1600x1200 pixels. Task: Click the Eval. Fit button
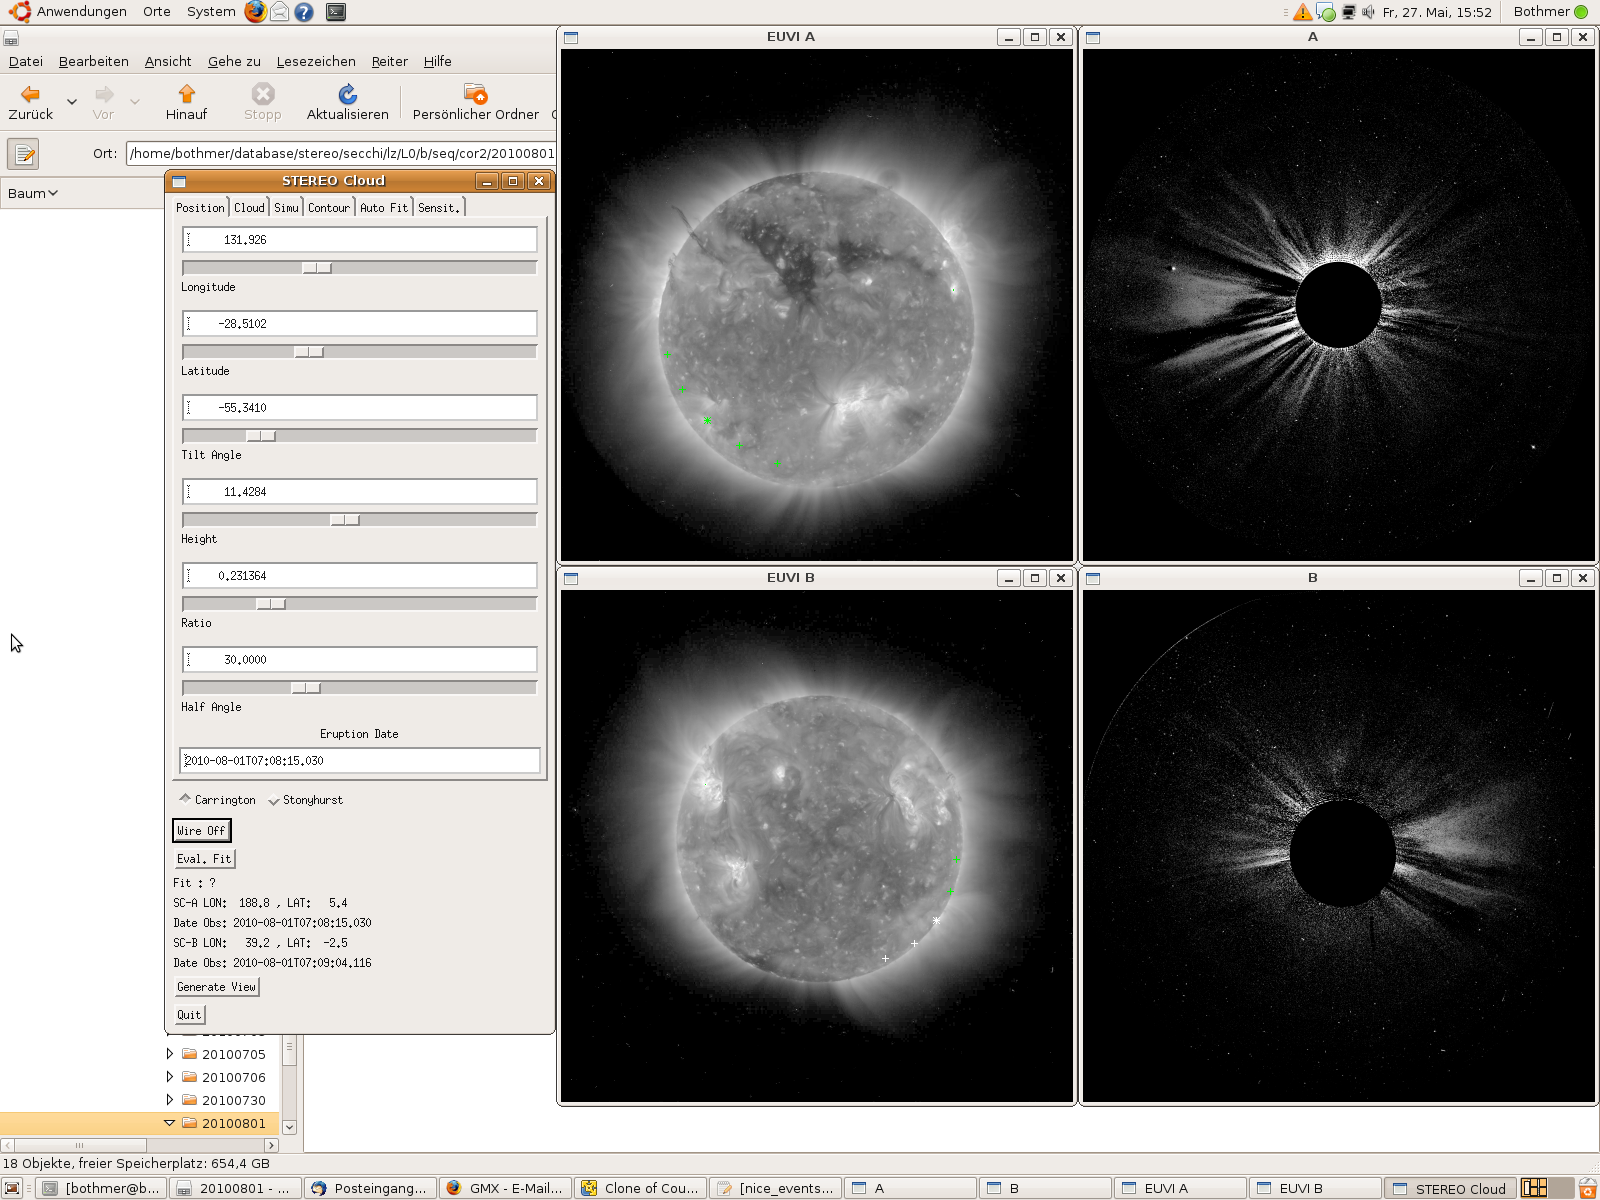coord(204,859)
